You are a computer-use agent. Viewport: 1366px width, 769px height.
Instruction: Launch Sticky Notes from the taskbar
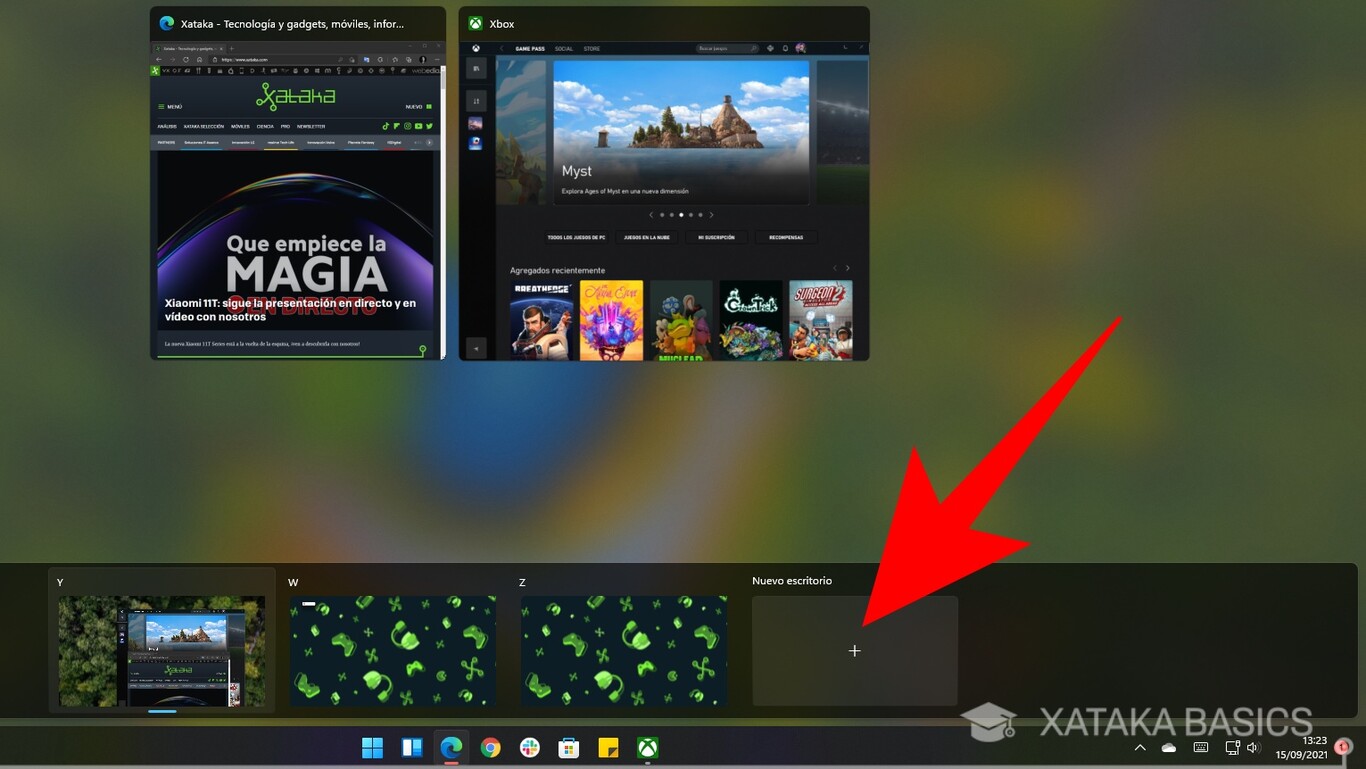(608, 748)
